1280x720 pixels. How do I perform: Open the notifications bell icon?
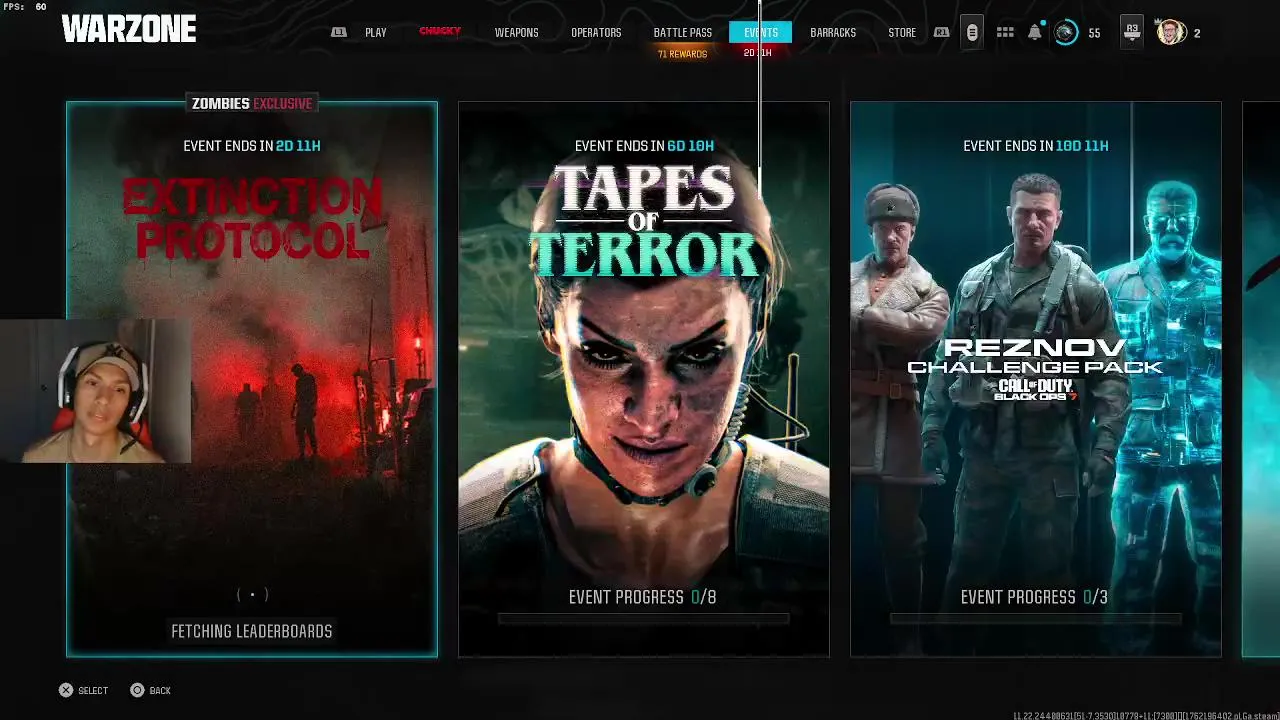[x=1035, y=33]
